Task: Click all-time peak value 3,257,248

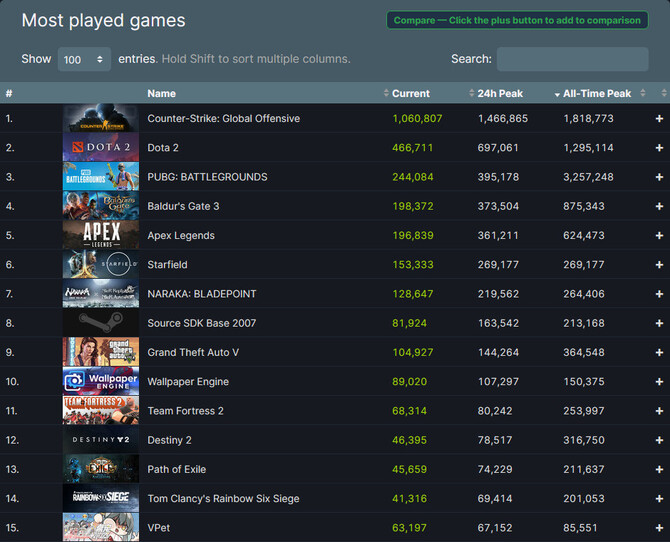Action: (x=588, y=177)
